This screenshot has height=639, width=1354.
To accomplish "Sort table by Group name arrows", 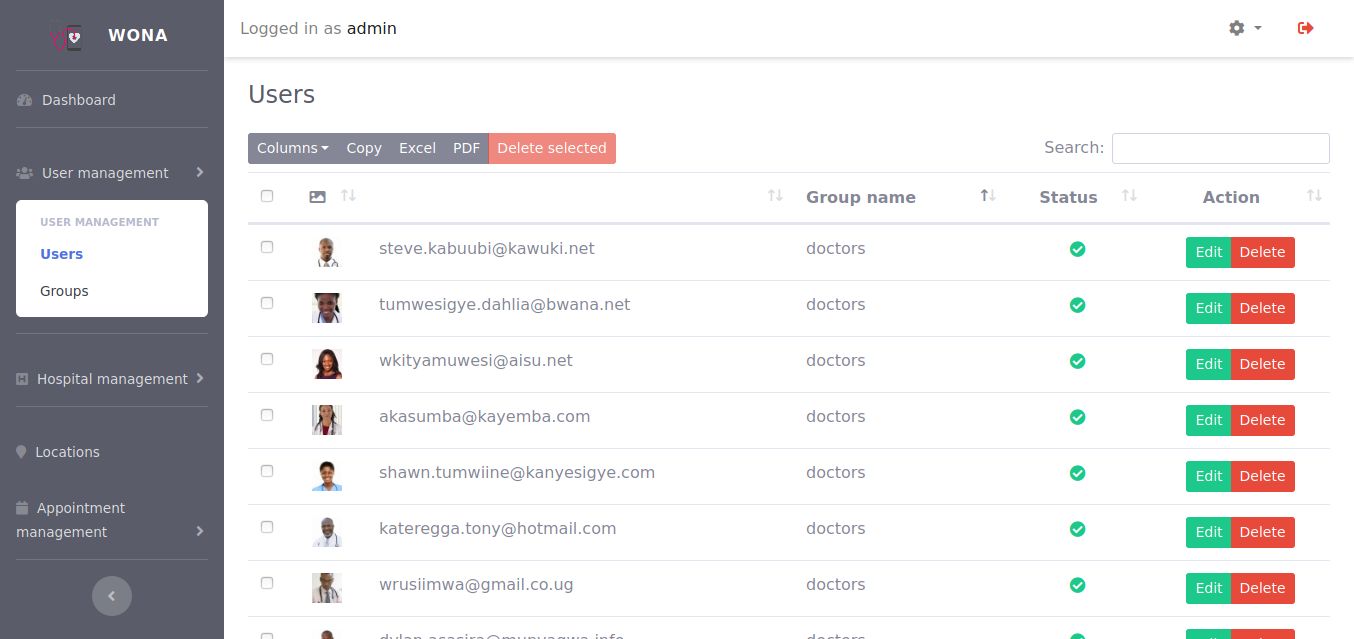I will click(x=987, y=196).
